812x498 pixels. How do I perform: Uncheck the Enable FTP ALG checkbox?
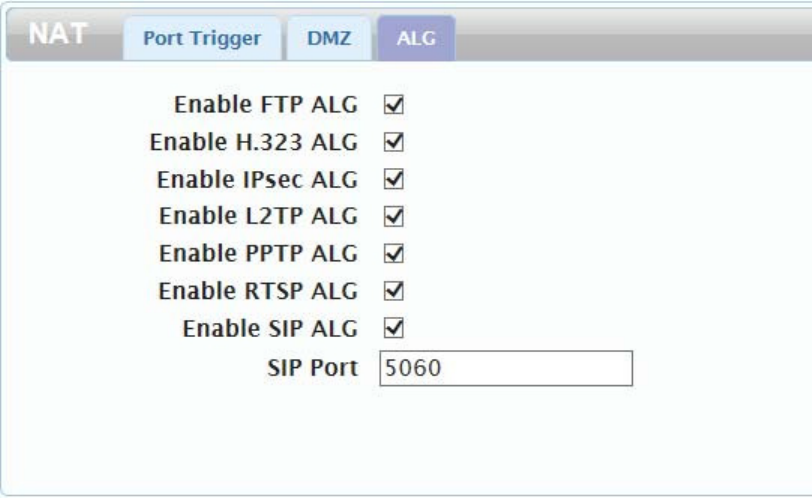click(394, 104)
